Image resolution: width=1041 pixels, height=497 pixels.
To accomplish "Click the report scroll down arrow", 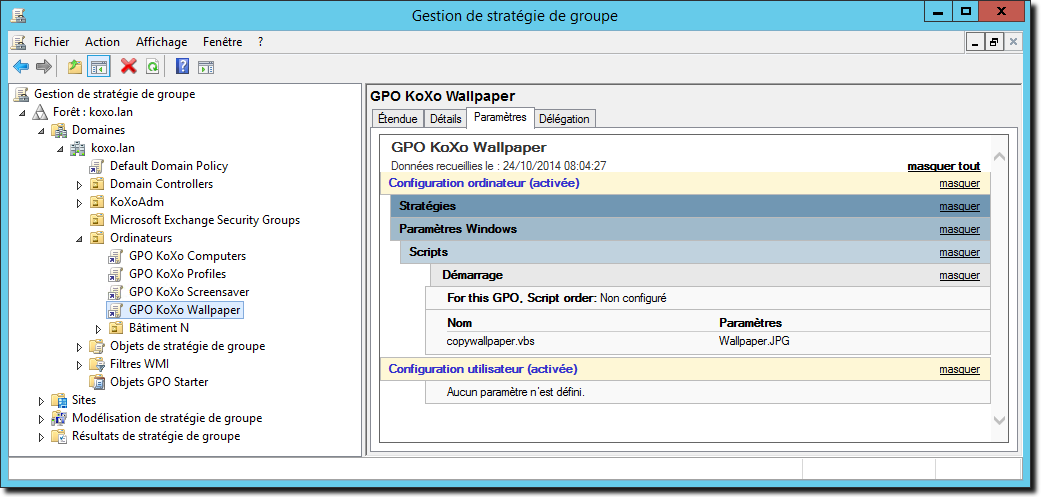I will click(999, 420).
